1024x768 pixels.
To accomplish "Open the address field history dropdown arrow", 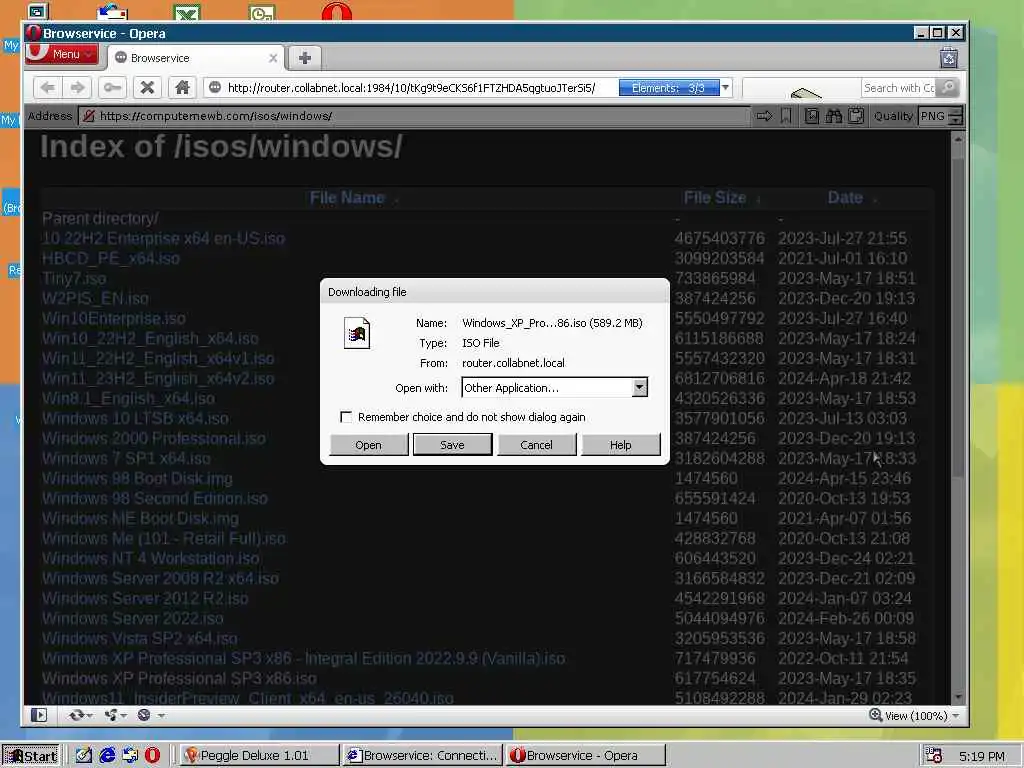I will [726, 88].
